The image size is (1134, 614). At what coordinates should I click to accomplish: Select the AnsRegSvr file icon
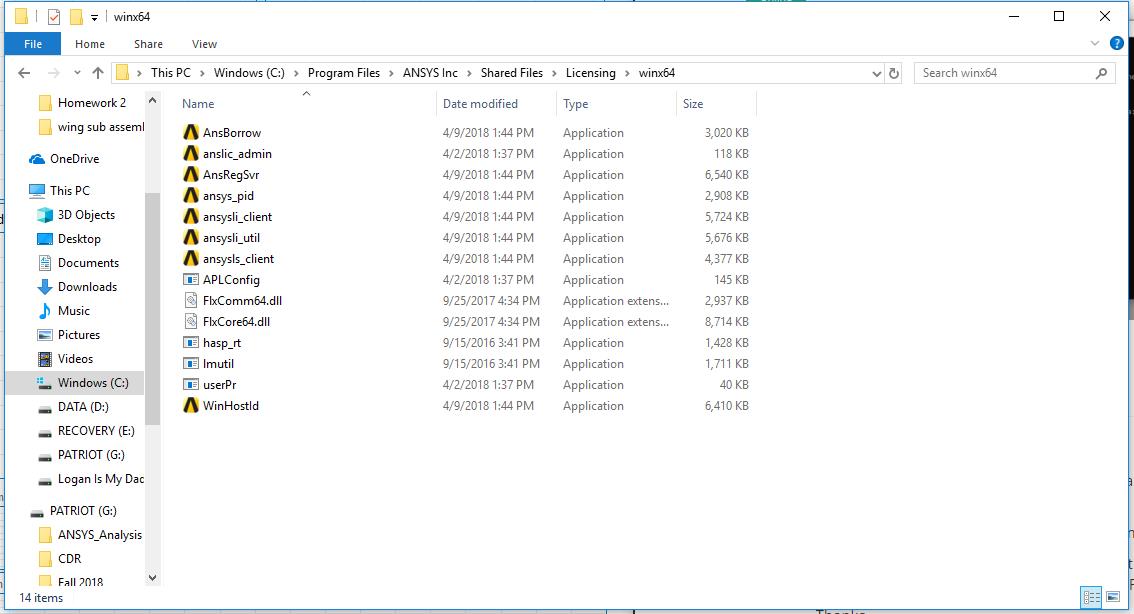[x=191, y=174]
